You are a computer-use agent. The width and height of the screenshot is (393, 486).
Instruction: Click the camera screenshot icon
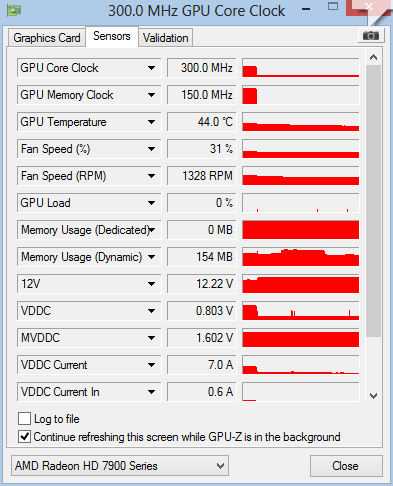(371, 35)
